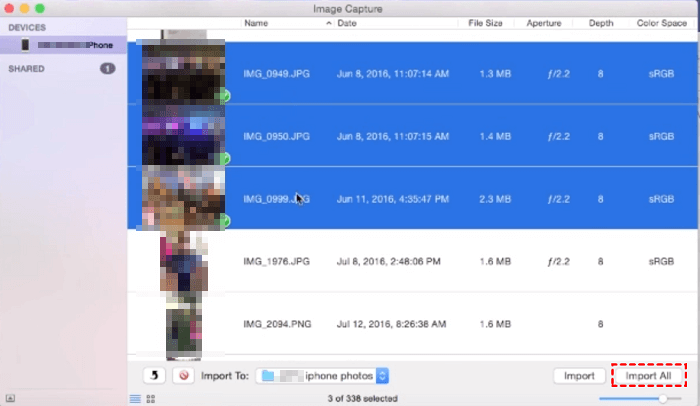
Task: Click green checkmark badge on IMG_0949 thumbnail
Action: point(225,96)
